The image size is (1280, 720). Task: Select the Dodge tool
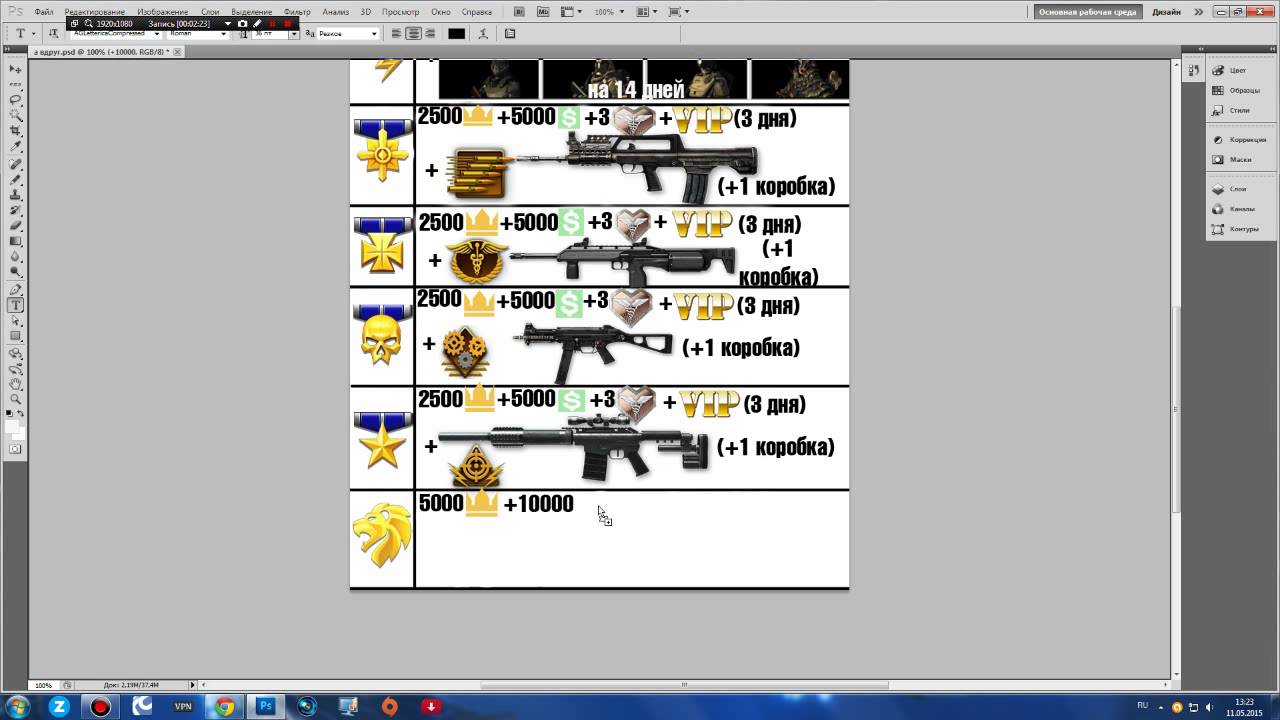click(15, 272)
